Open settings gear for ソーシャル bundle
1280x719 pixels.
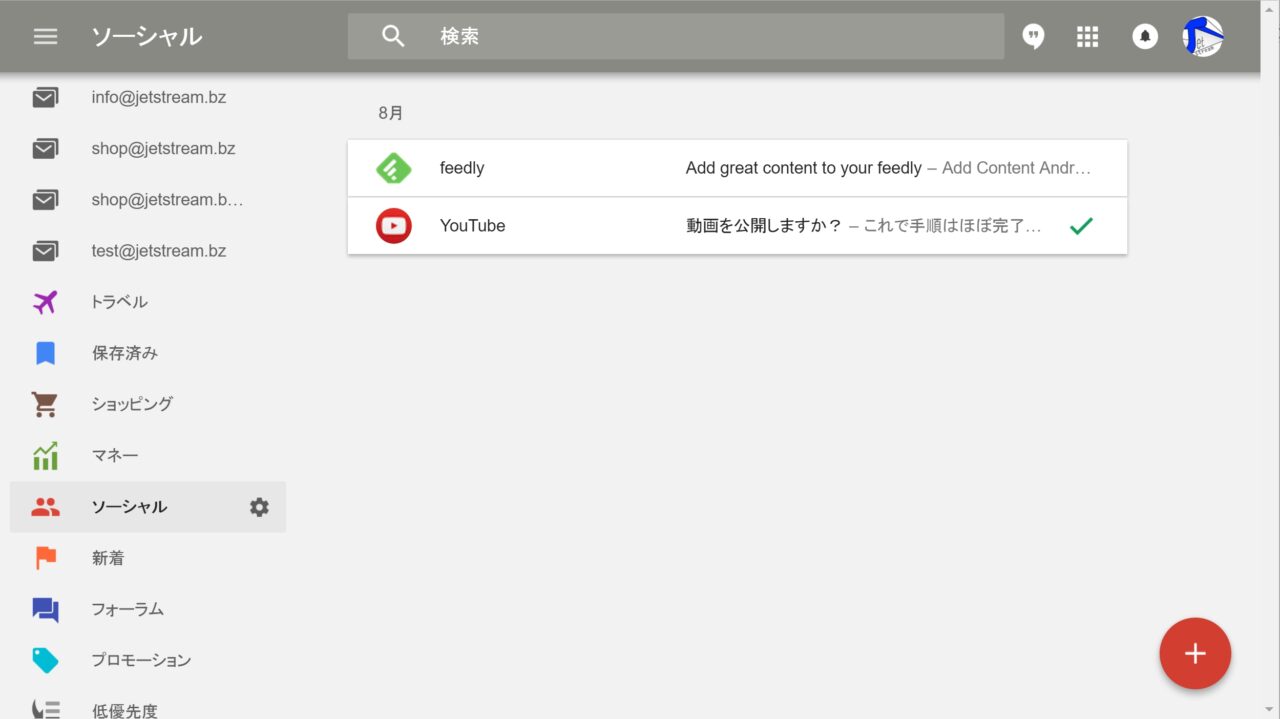259,507
